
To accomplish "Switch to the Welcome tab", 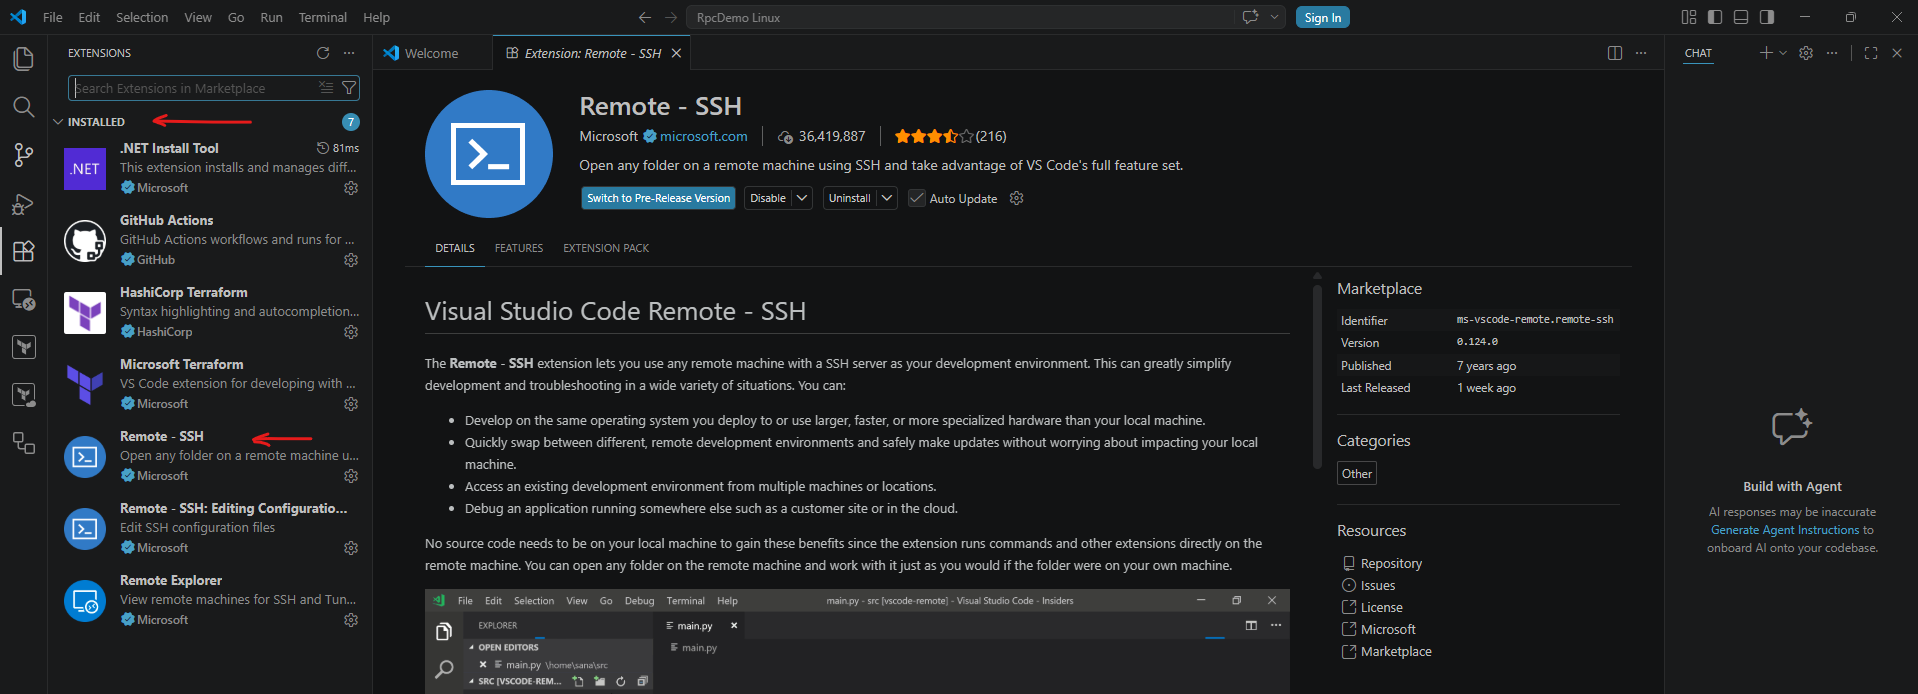I will pyautogui.click(x=432, y=53).
